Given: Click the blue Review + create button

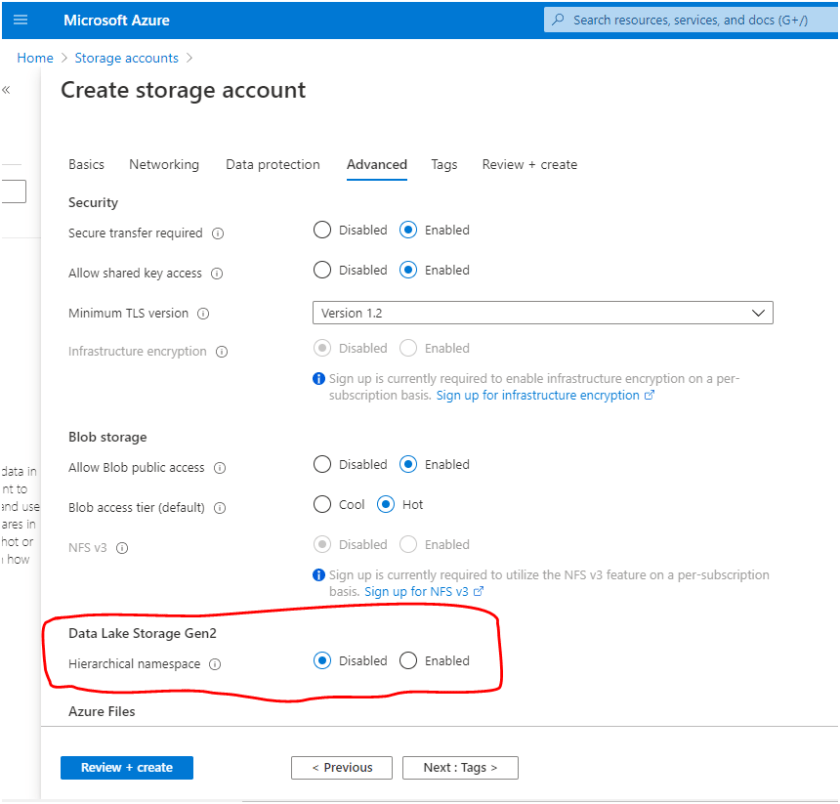Looking at the screenshot, I should (x=127, y=768).
